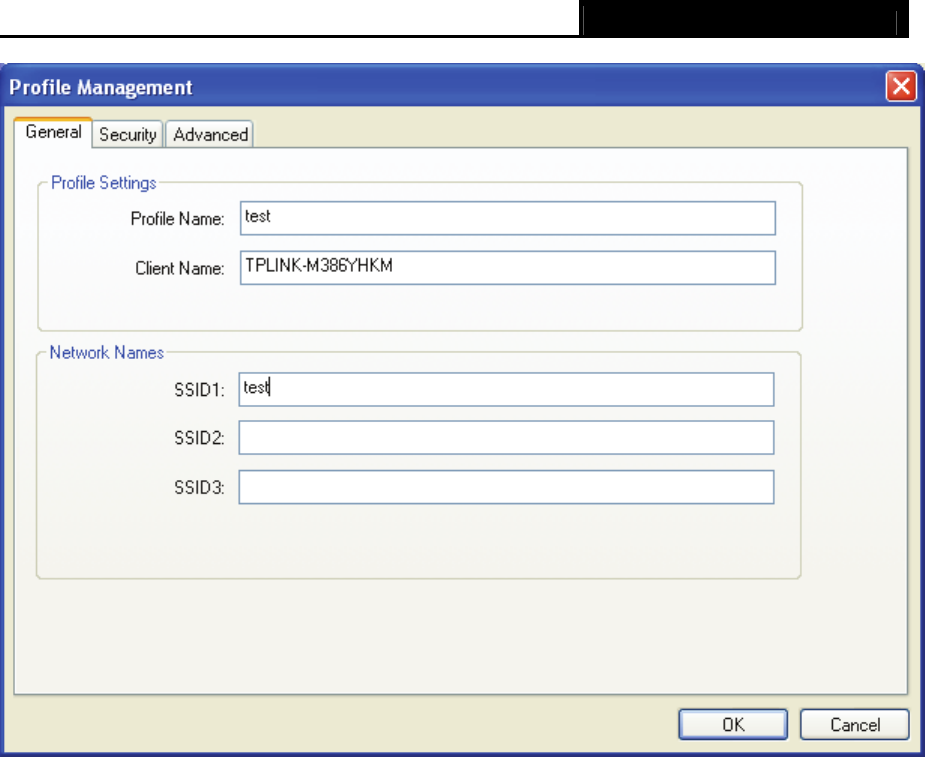925x757 pixels.
Task: Click the Client Name label
Action: point(180,268)
